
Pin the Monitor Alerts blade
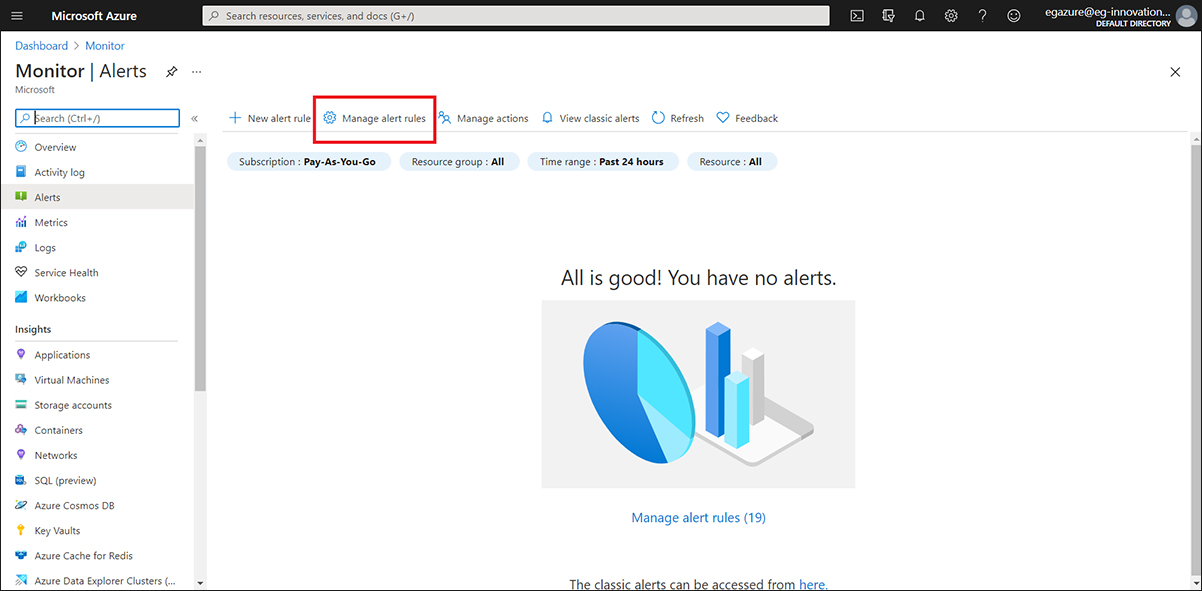click(171, 72)
